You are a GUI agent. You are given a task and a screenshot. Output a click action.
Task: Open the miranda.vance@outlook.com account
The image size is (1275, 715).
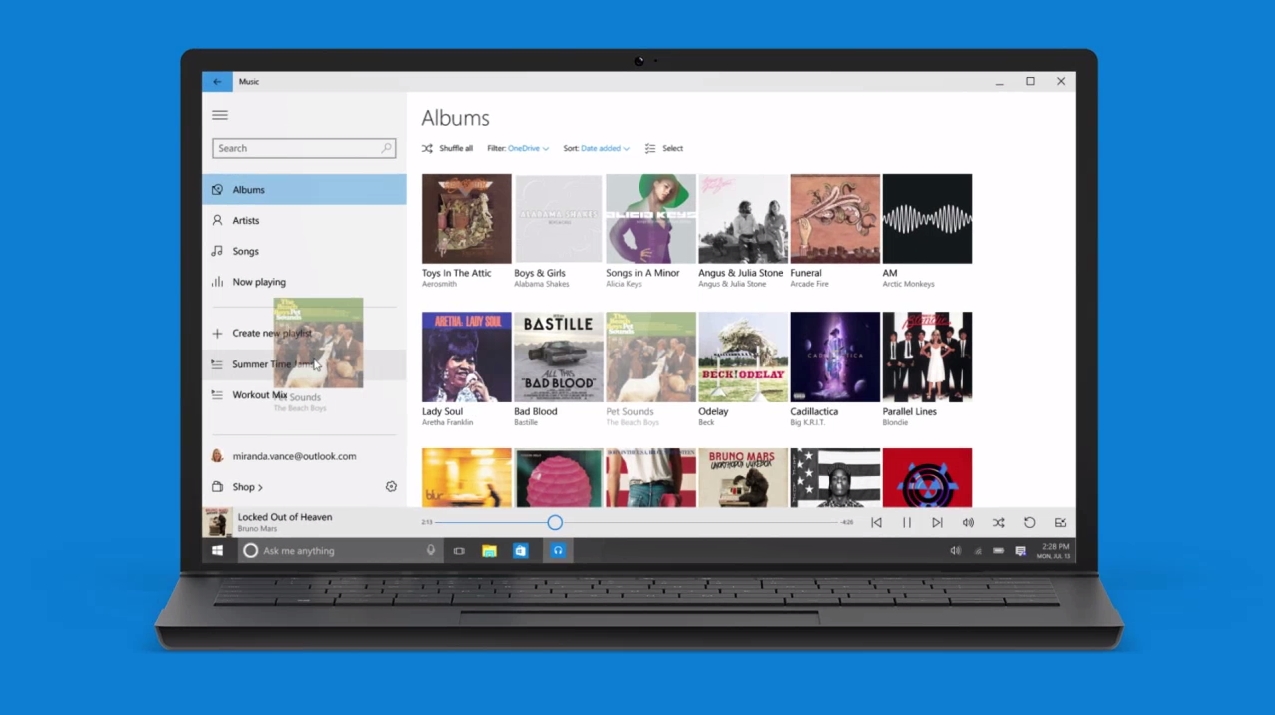click(294, 456)
